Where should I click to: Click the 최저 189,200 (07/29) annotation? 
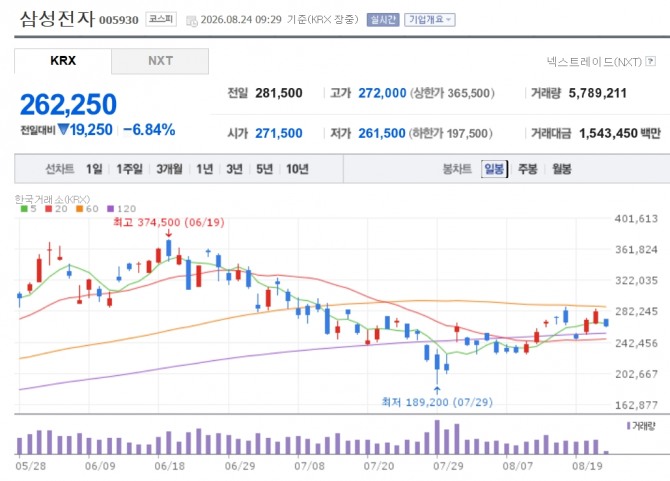tap(437, 402)
